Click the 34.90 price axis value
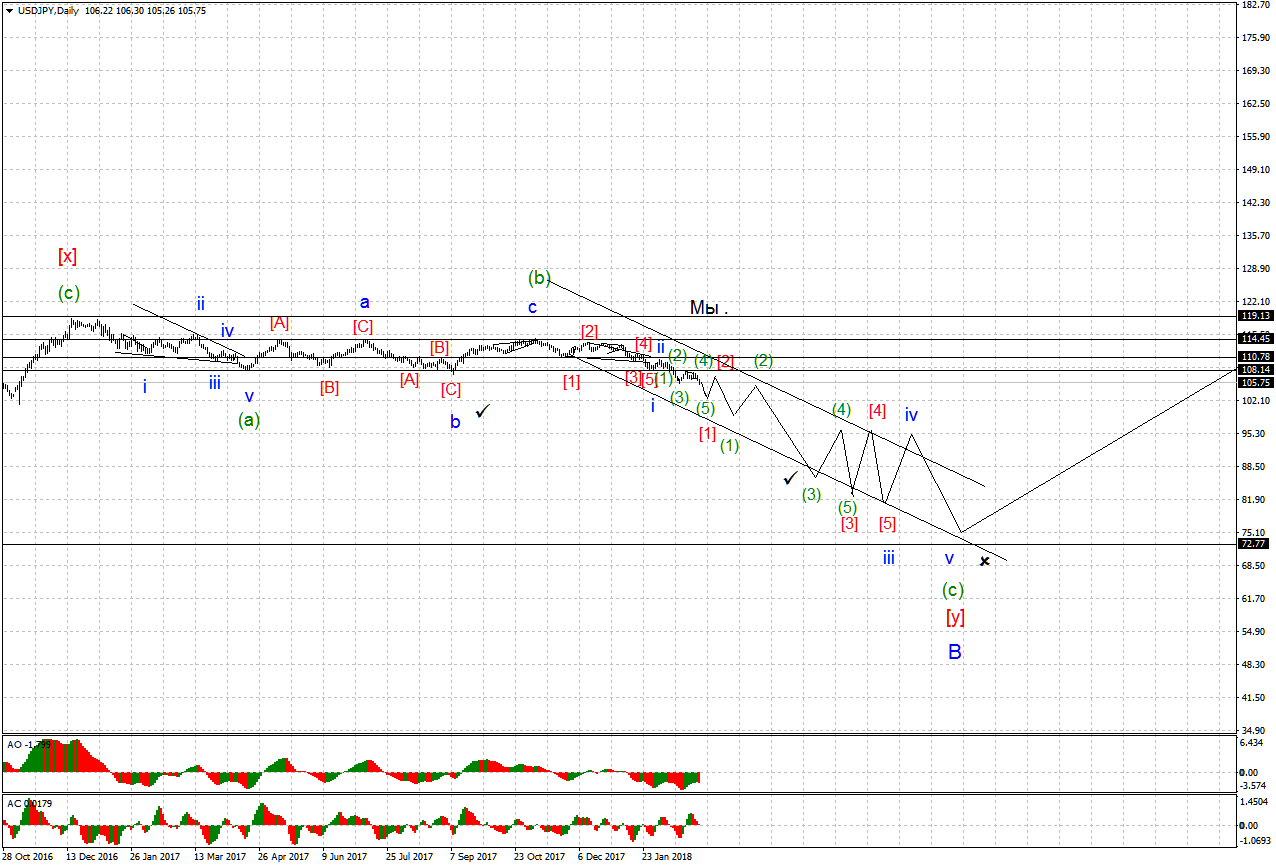The height and width of the screenshot is (868, 1276). (x=1255, y=730)
